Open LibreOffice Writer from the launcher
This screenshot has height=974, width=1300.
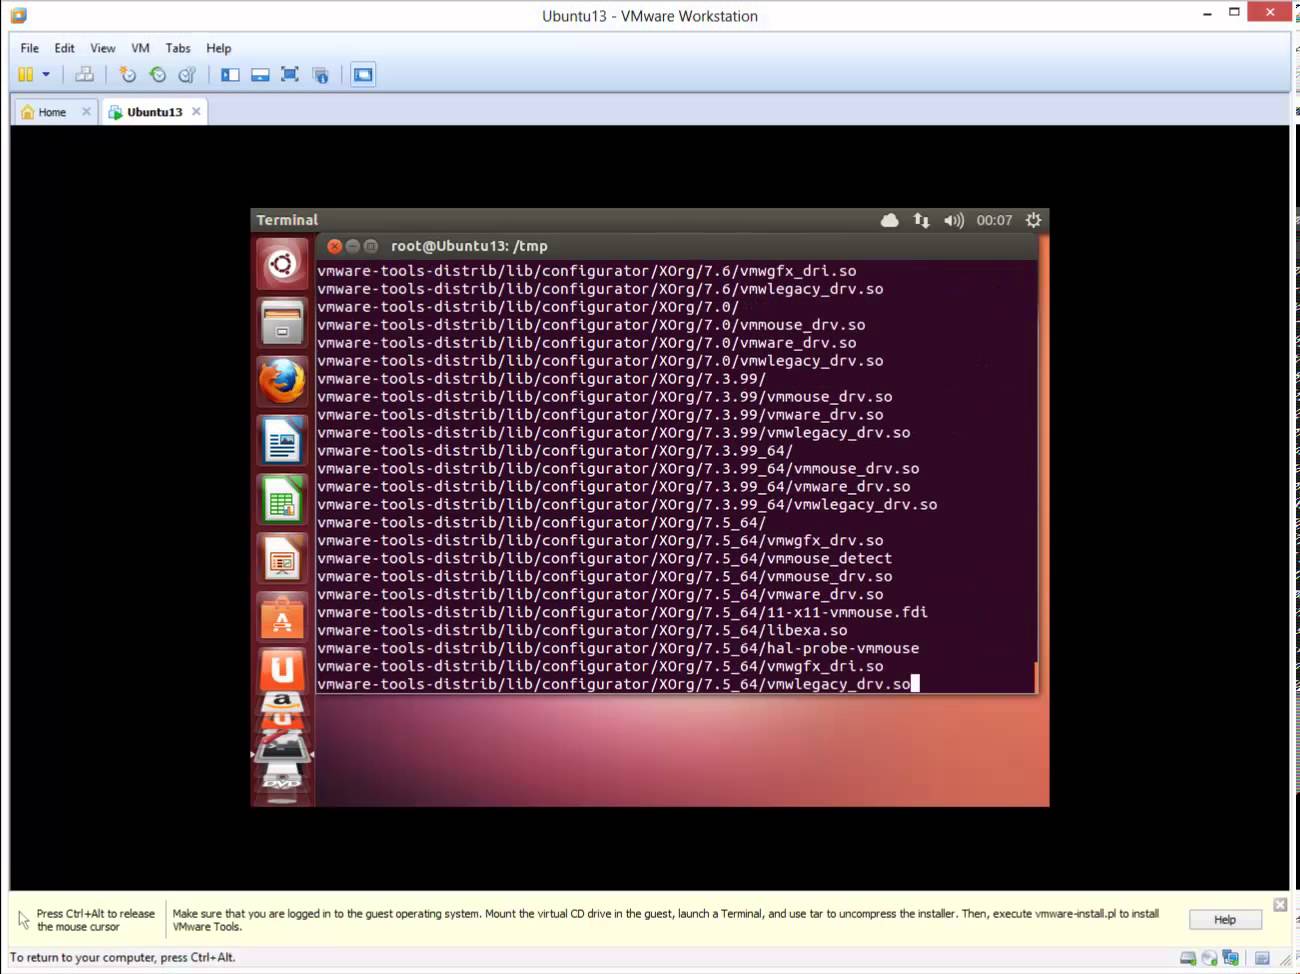[281, 440]
